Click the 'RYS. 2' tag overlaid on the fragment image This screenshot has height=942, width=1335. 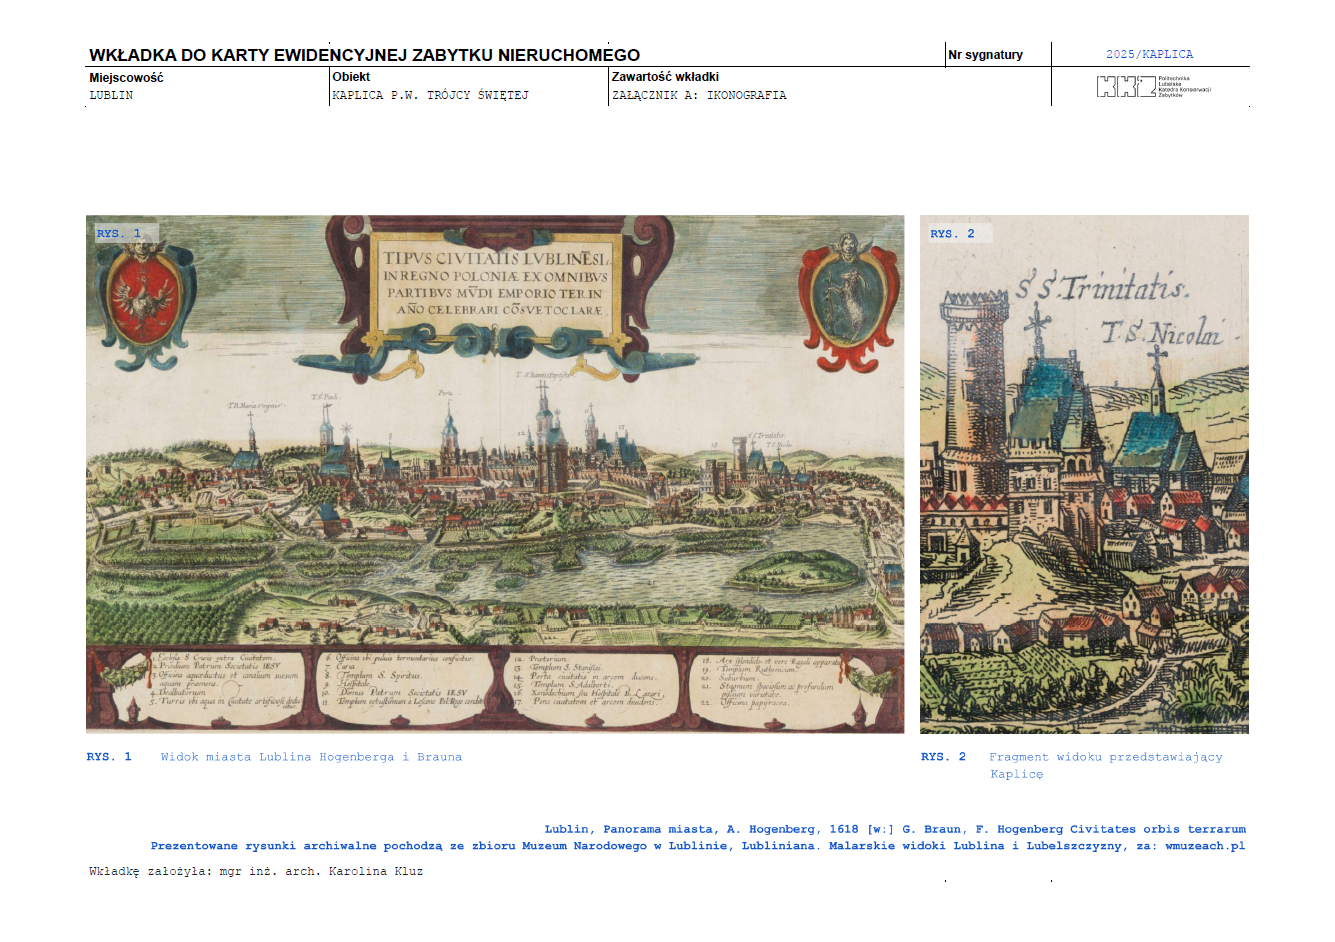(x=953, y=233)
